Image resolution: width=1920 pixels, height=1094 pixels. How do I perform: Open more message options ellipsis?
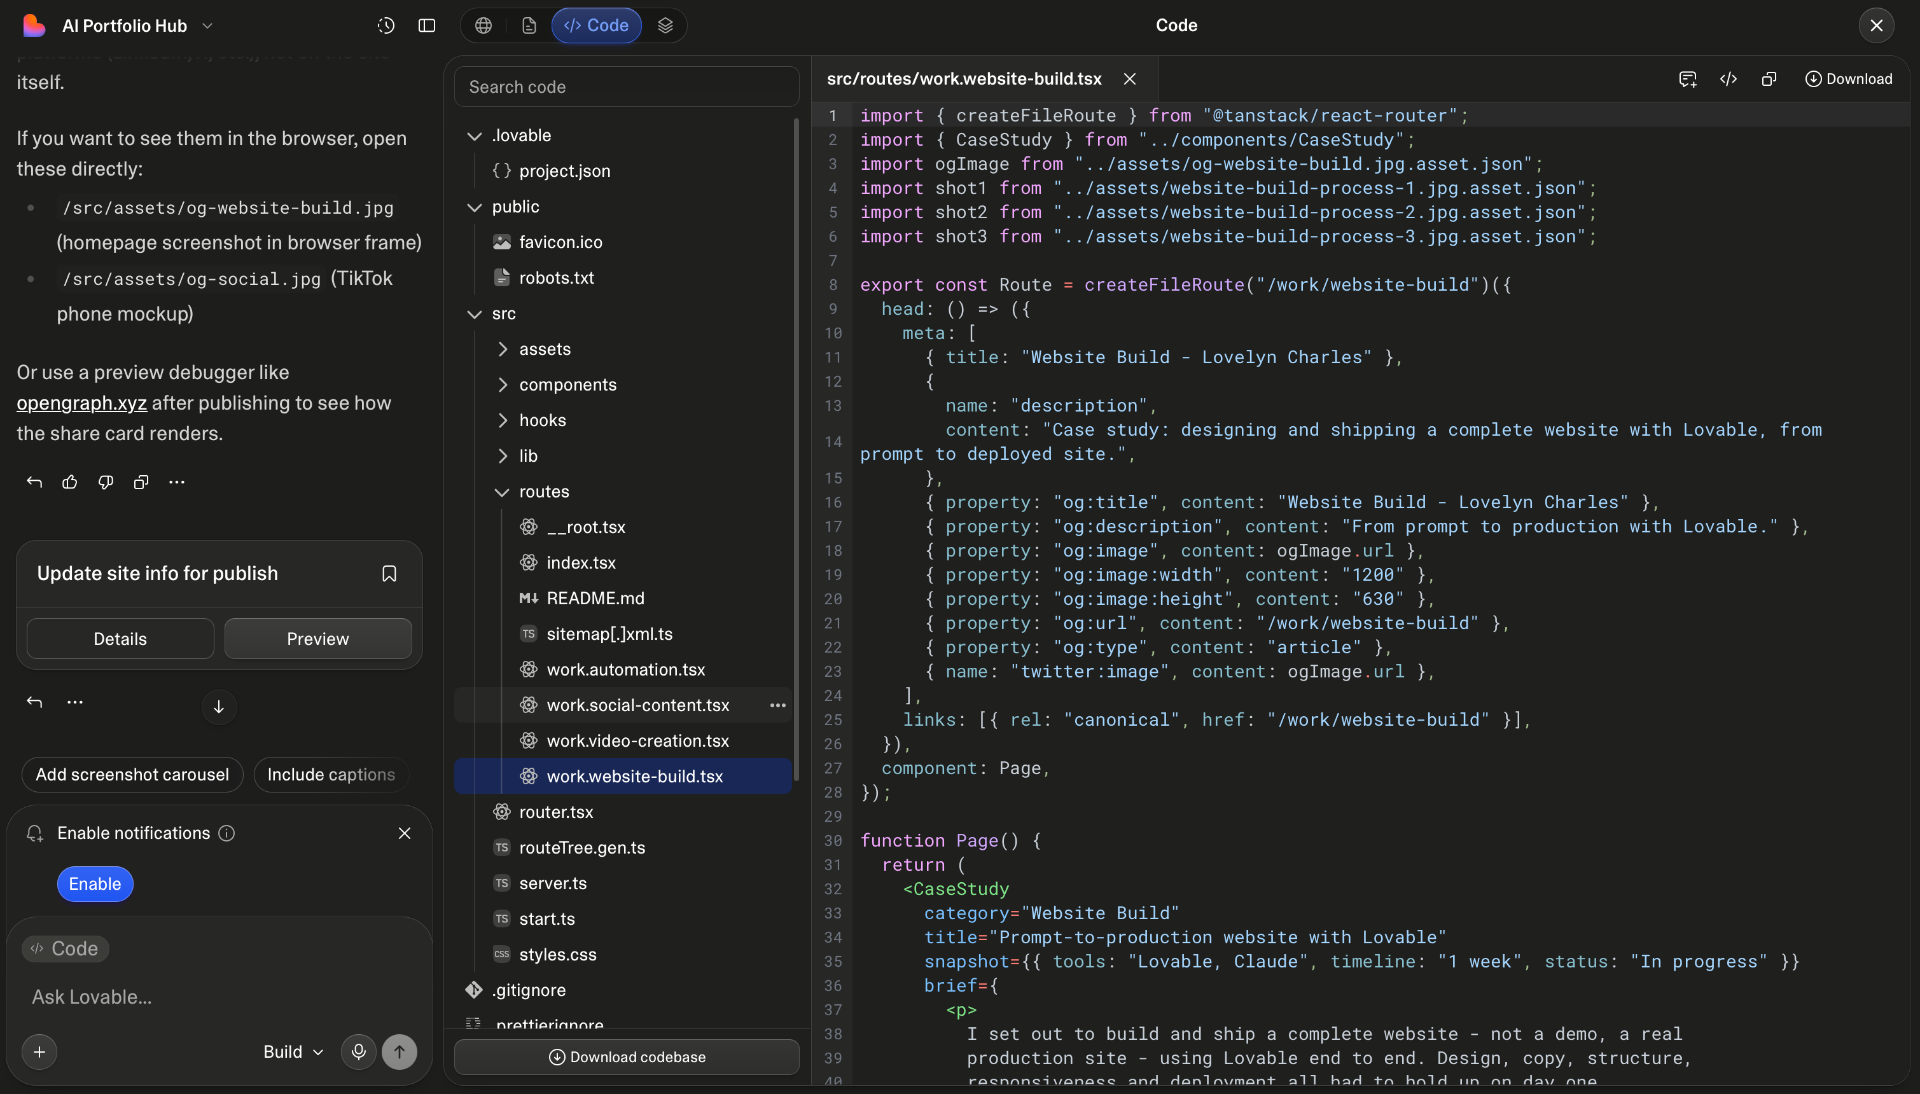coord(177,482)
